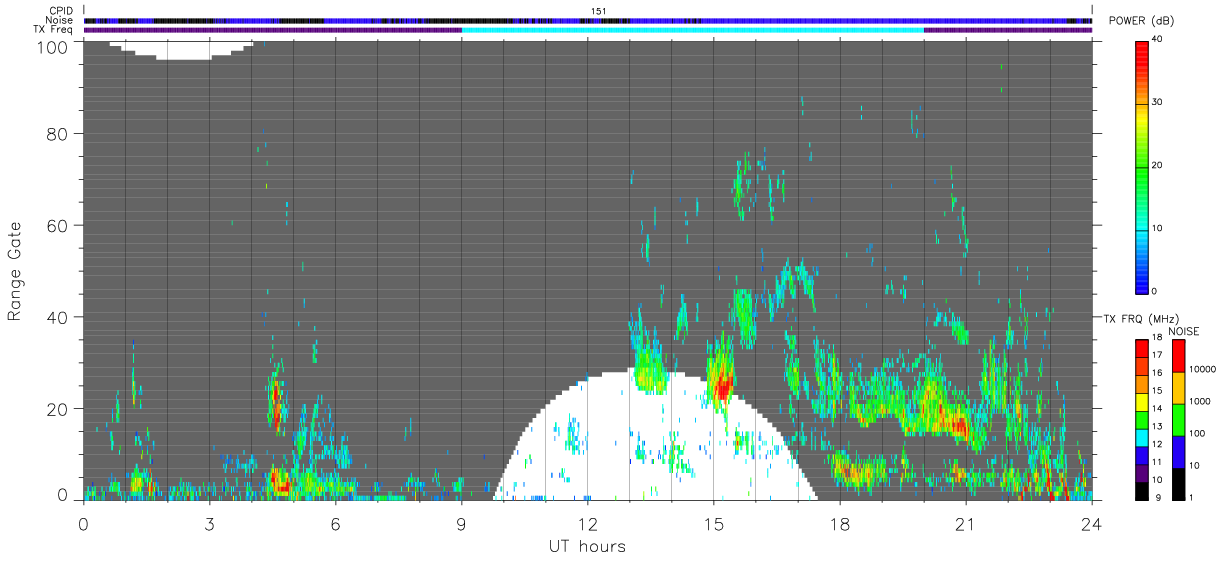The height and width of the screenshot is (567, 1228).
Task: Click the 12 label on the TX FRQ legend
Action: click(x=1155, y=444)
